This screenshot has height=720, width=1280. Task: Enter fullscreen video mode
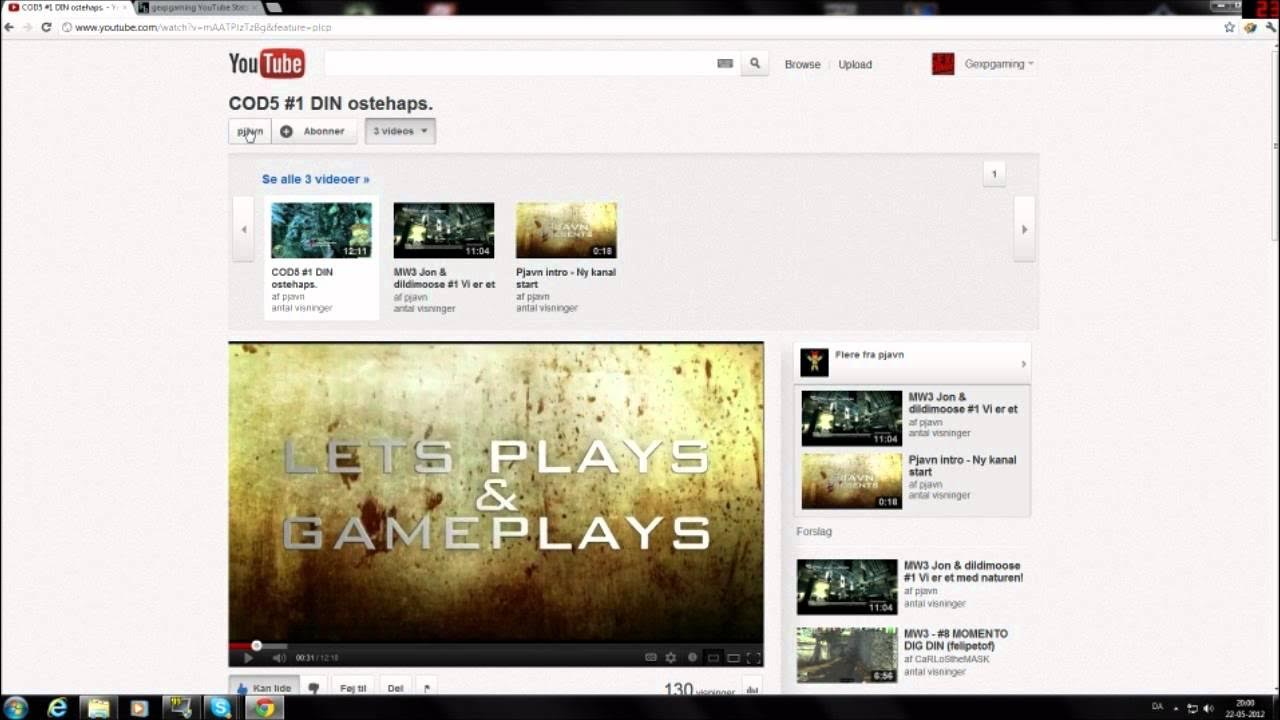click(753, 658)
